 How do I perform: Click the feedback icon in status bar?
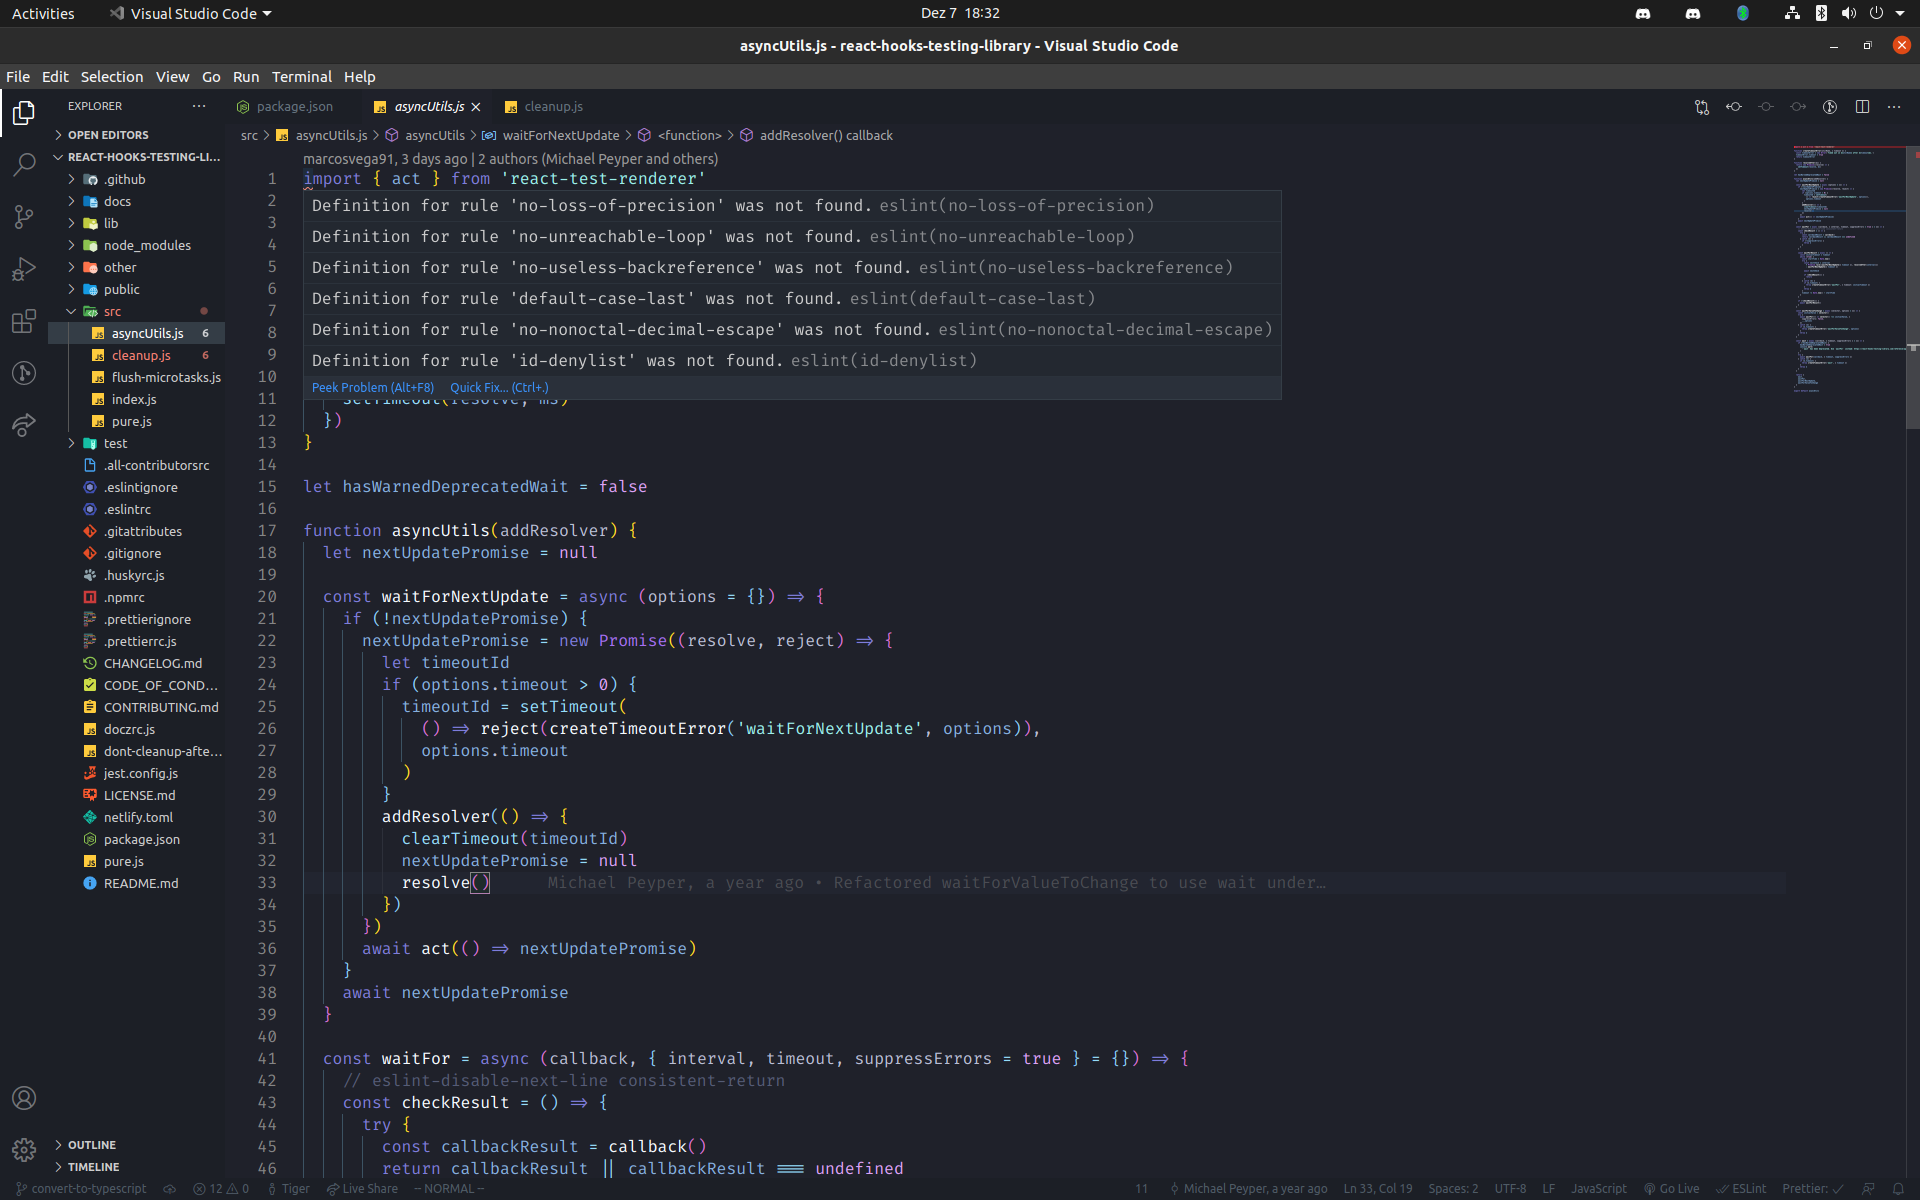[1868, 1189]
